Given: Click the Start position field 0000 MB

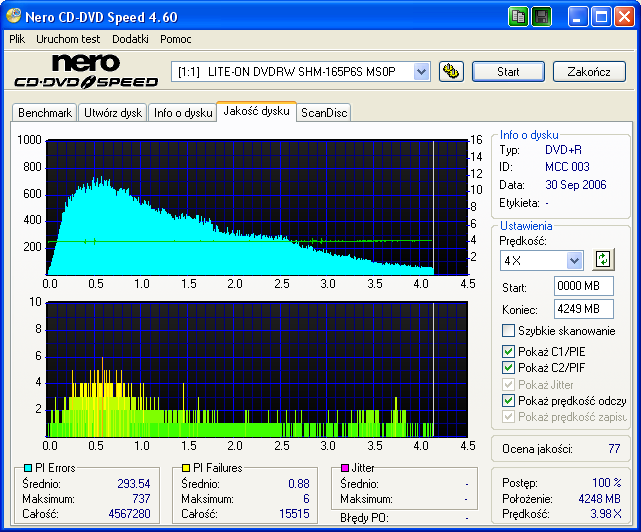Looking at the screenshot, I should [x=584, y=286].
